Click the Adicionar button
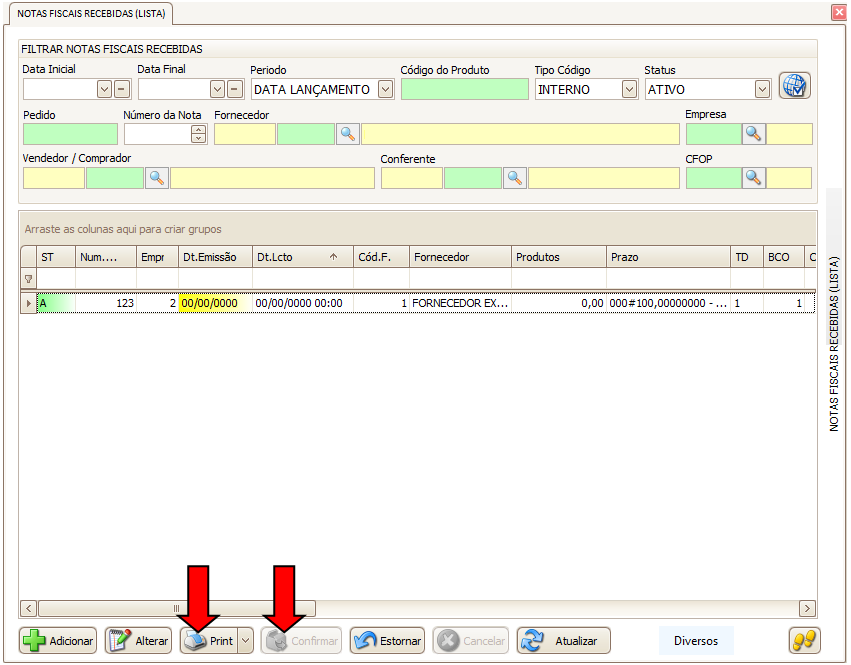Image resolution: width=851 pixels, height=665 pixels. coord(58,641)
